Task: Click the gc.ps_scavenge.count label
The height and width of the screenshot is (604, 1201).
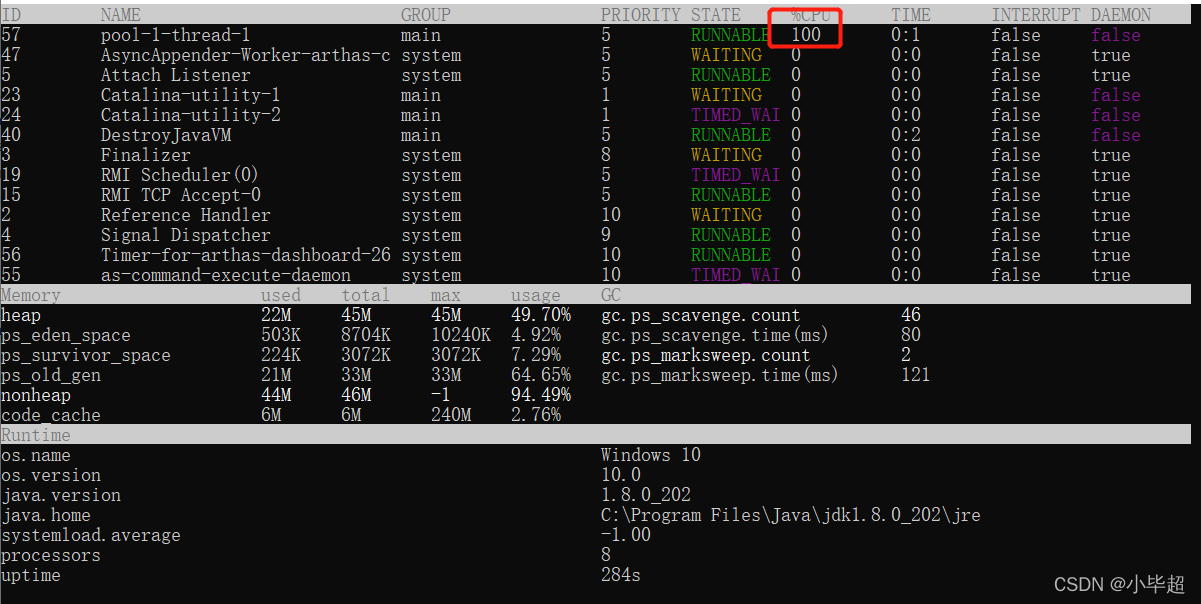Action: pyautogui.click(x=701, y=315)
